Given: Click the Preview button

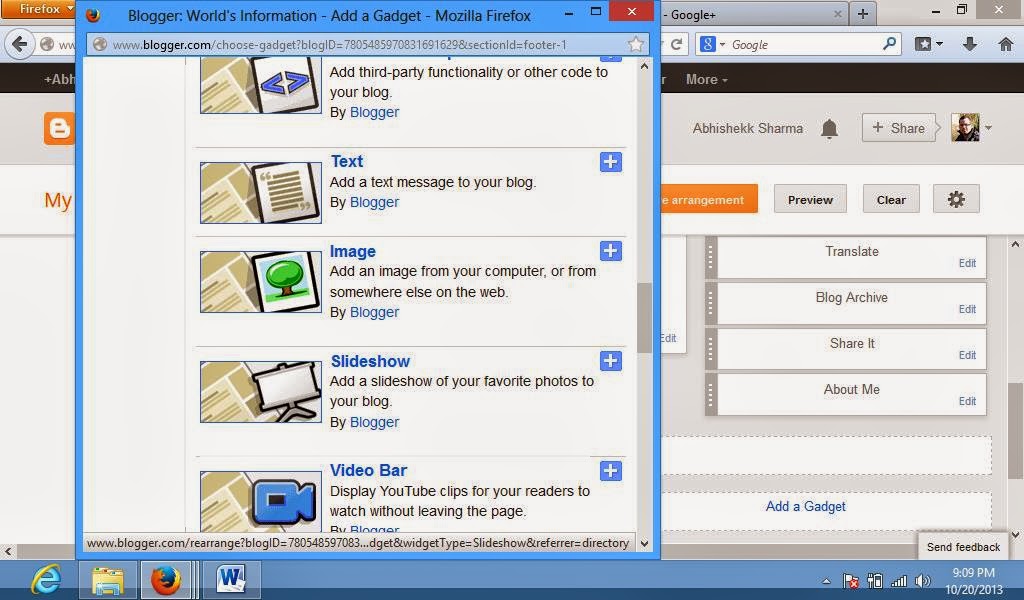Looking at the screenshot, I should pos(809,199).
